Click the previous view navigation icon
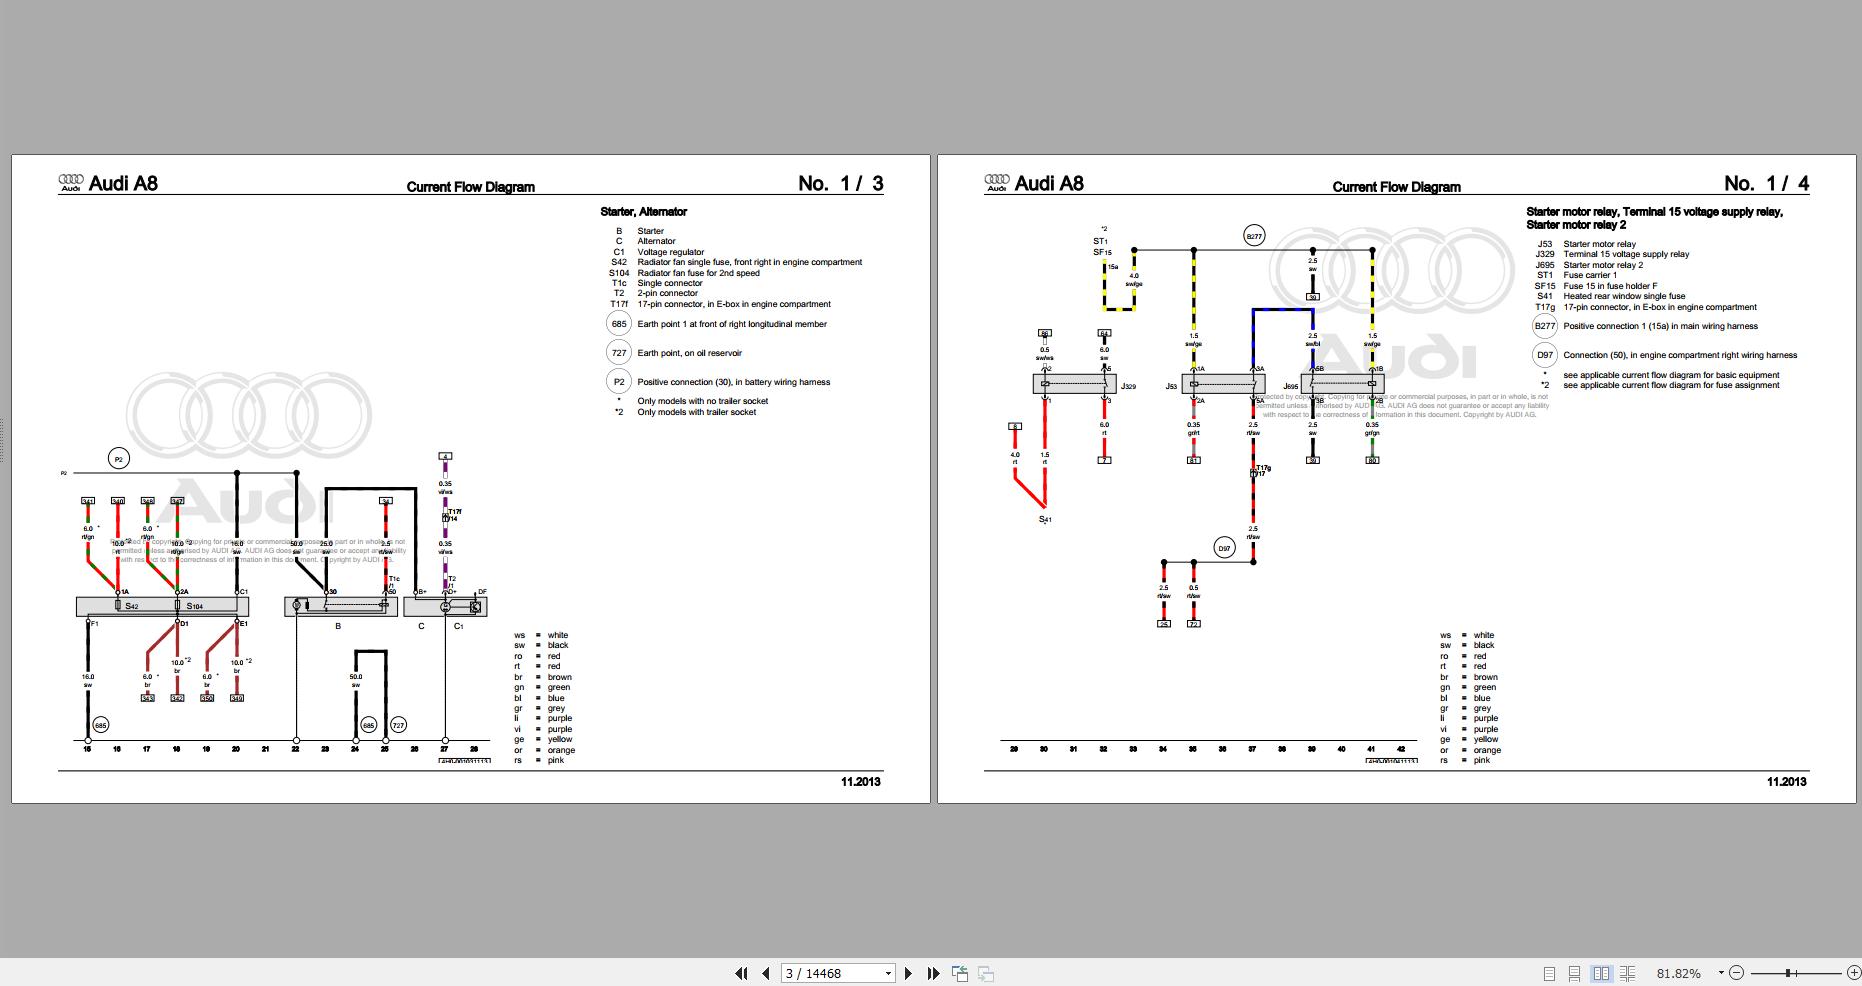This screenshot has height=986, width=1862. (x=960, y=973)
